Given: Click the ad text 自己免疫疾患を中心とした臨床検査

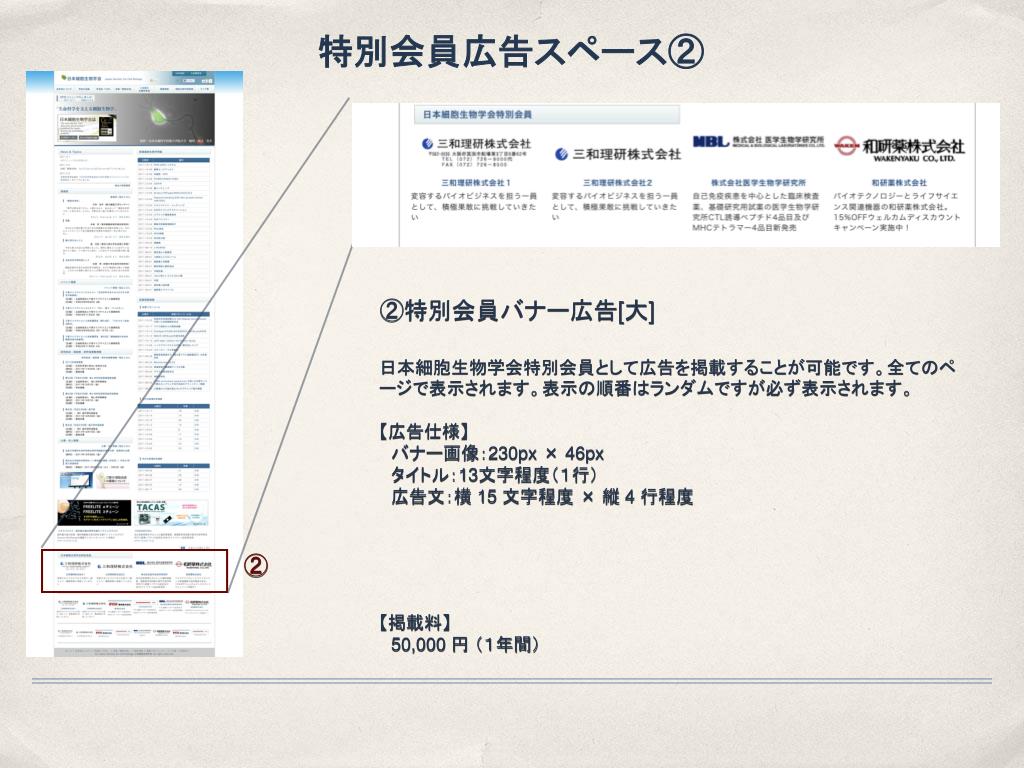Looking at the screenshot, I should pyautogui.click(x=756, y=212).
